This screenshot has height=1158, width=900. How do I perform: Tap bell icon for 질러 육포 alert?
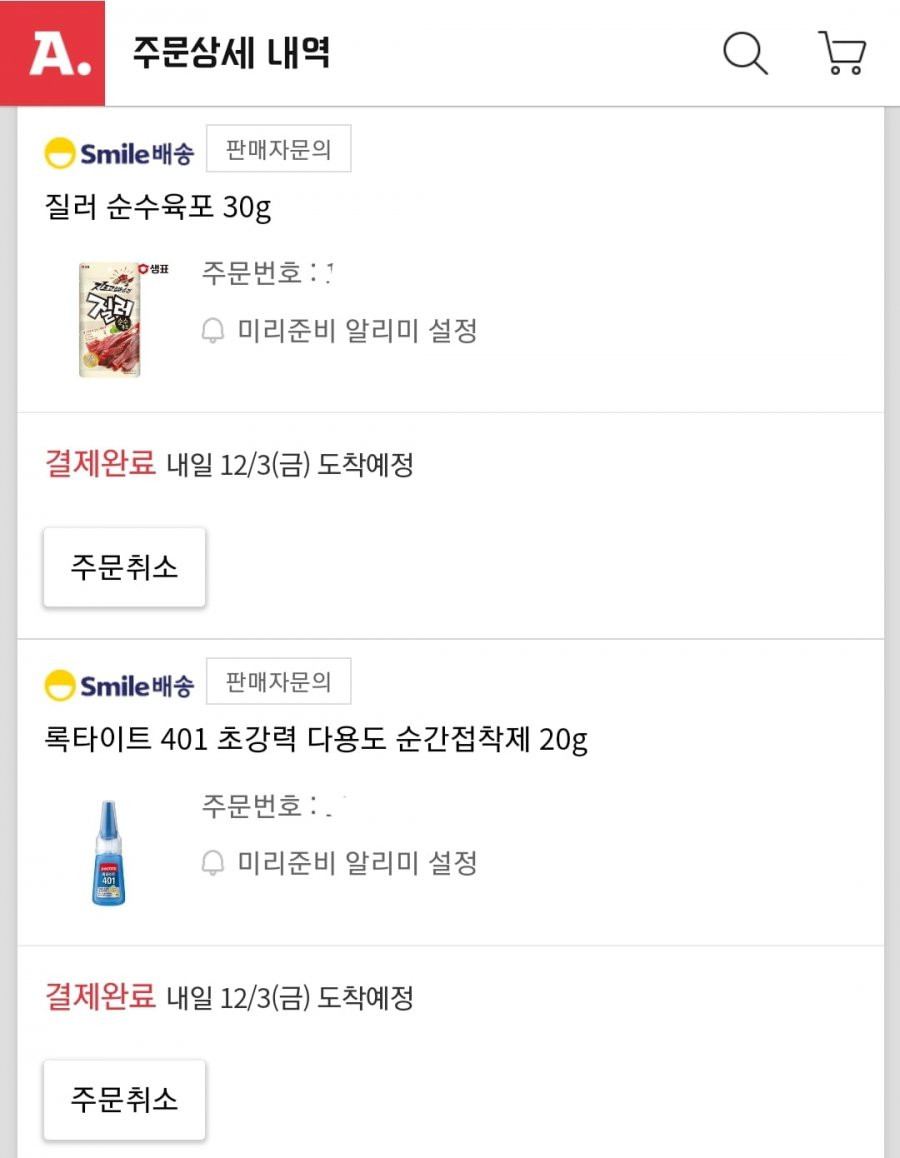click(x=213, y=330)
